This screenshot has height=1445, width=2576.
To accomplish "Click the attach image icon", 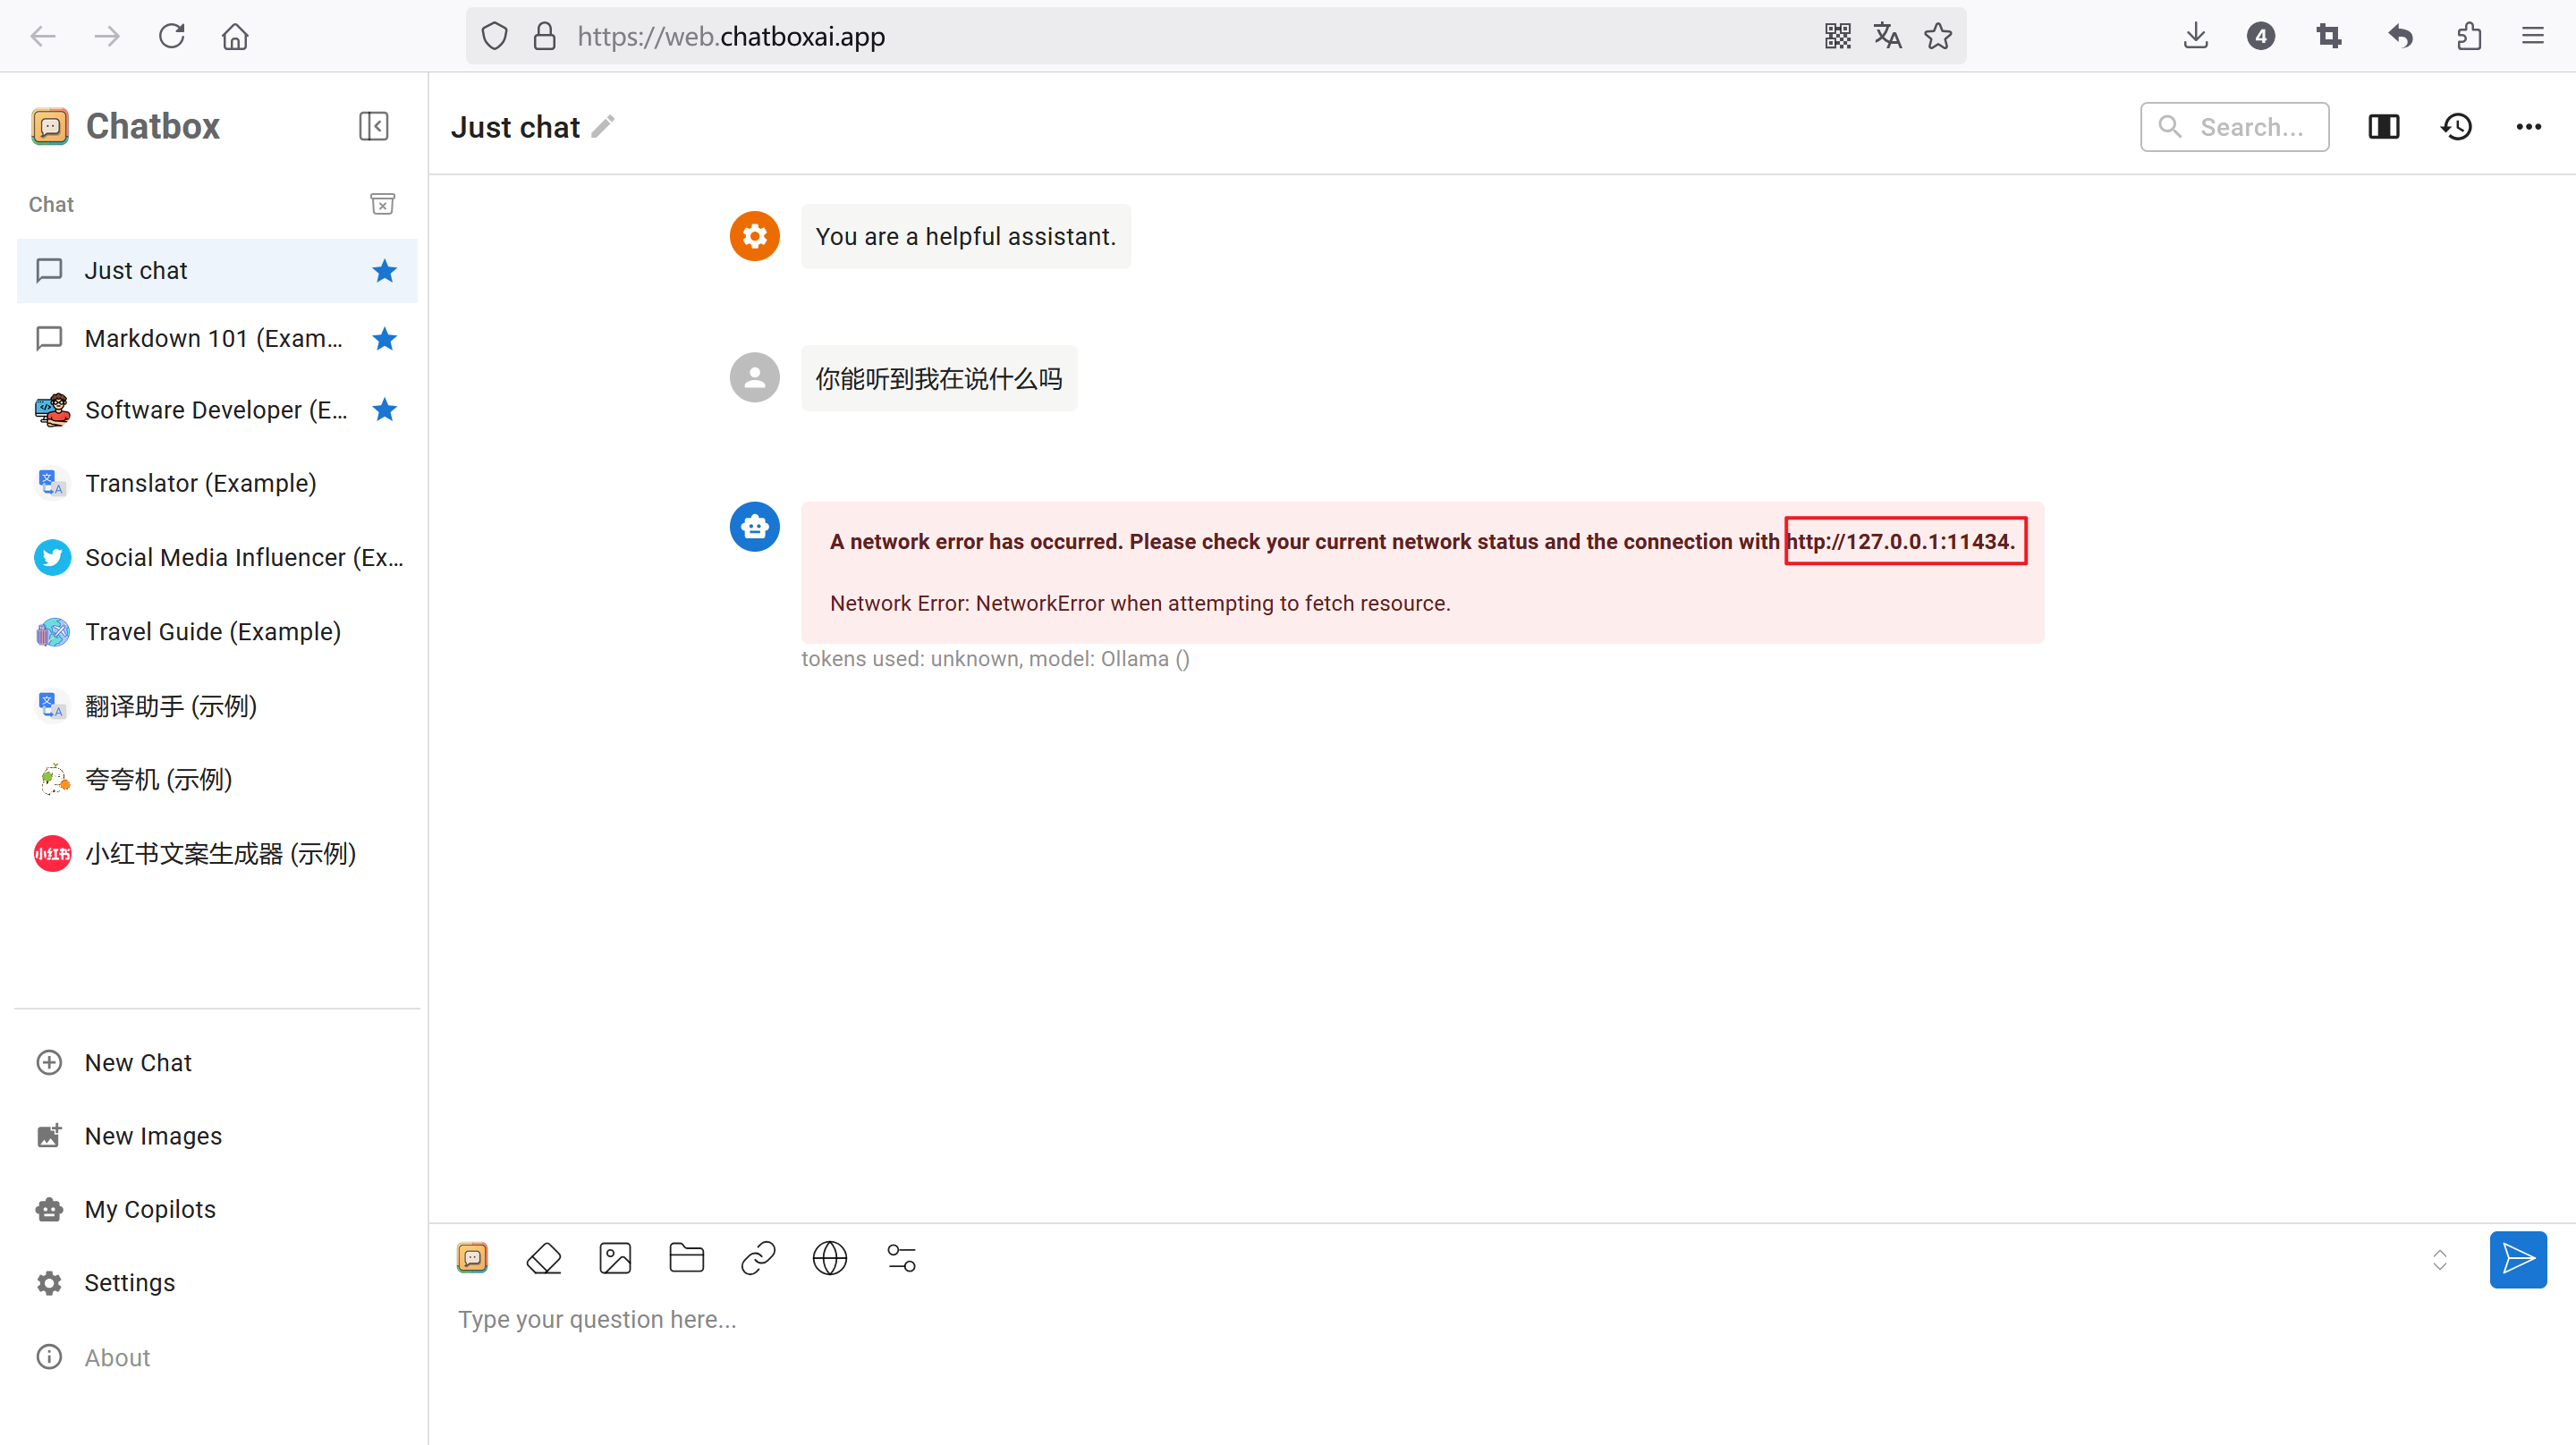I will click(x=615, y=1257).
